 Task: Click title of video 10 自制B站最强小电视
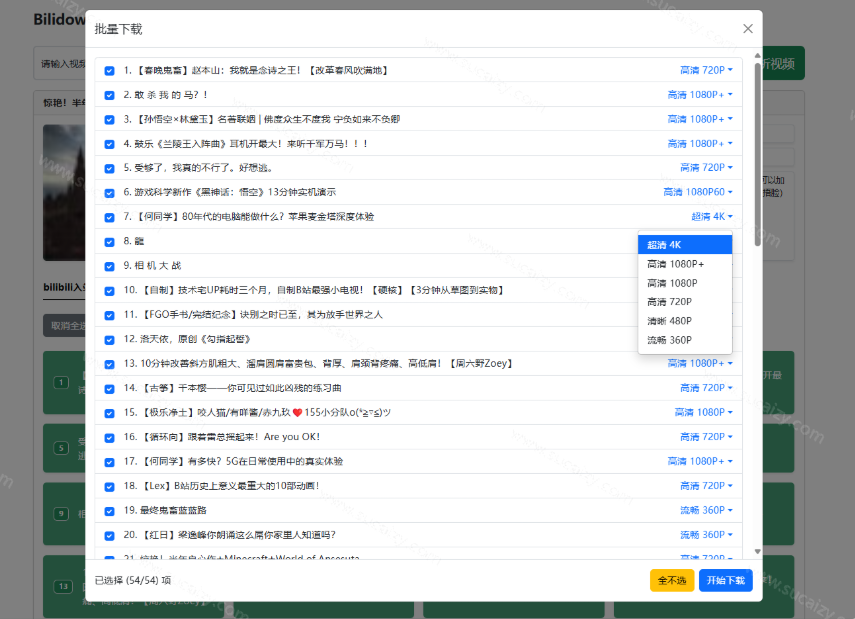314,290
